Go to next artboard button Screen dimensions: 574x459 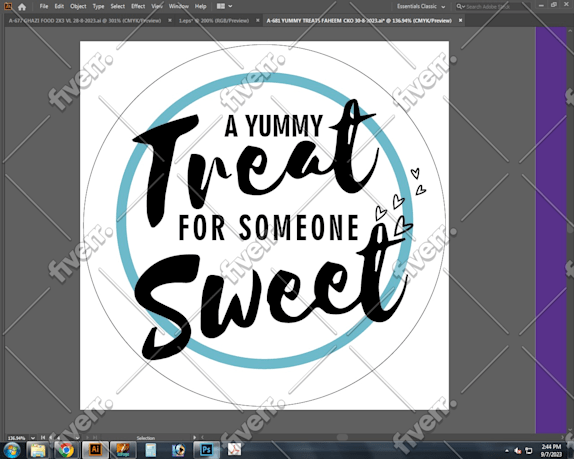coord(87,437)
